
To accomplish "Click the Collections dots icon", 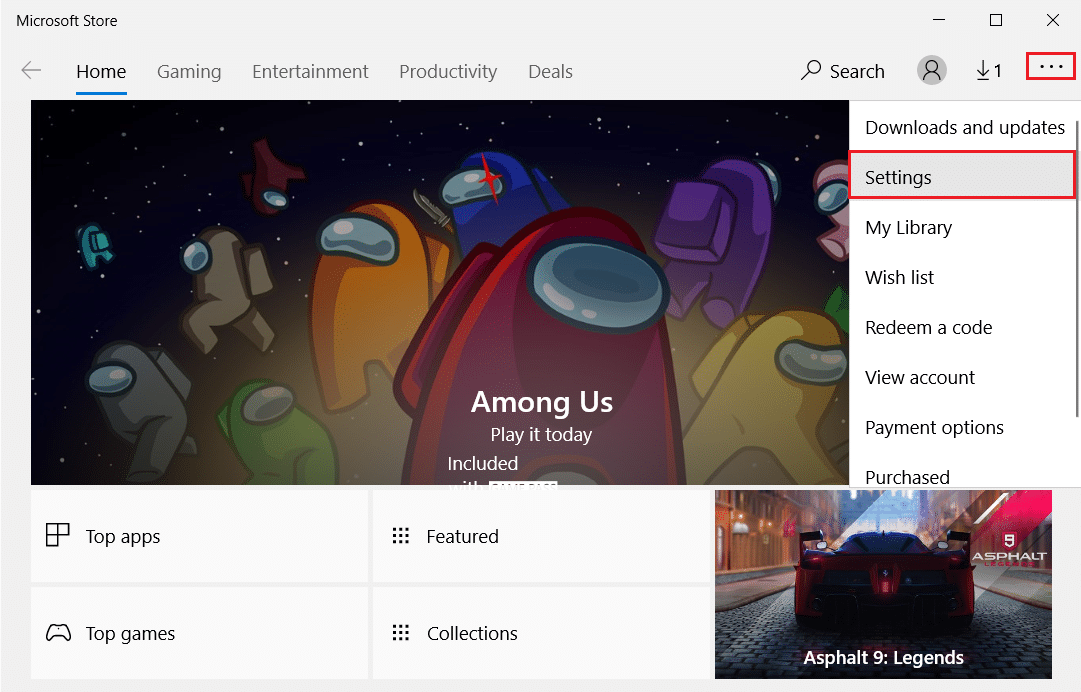I will click(x=401, y=633).
